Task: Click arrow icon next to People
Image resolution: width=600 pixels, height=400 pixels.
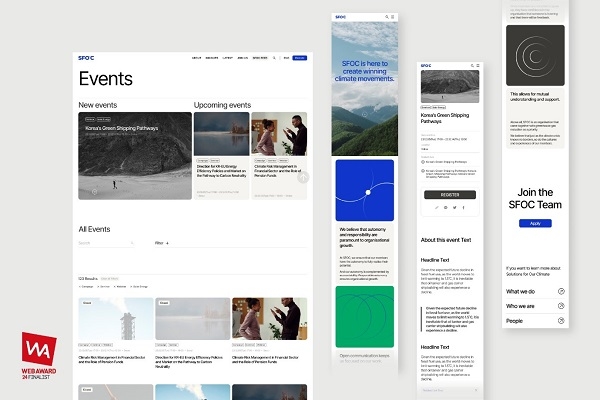Action: (x=561, y=321)
